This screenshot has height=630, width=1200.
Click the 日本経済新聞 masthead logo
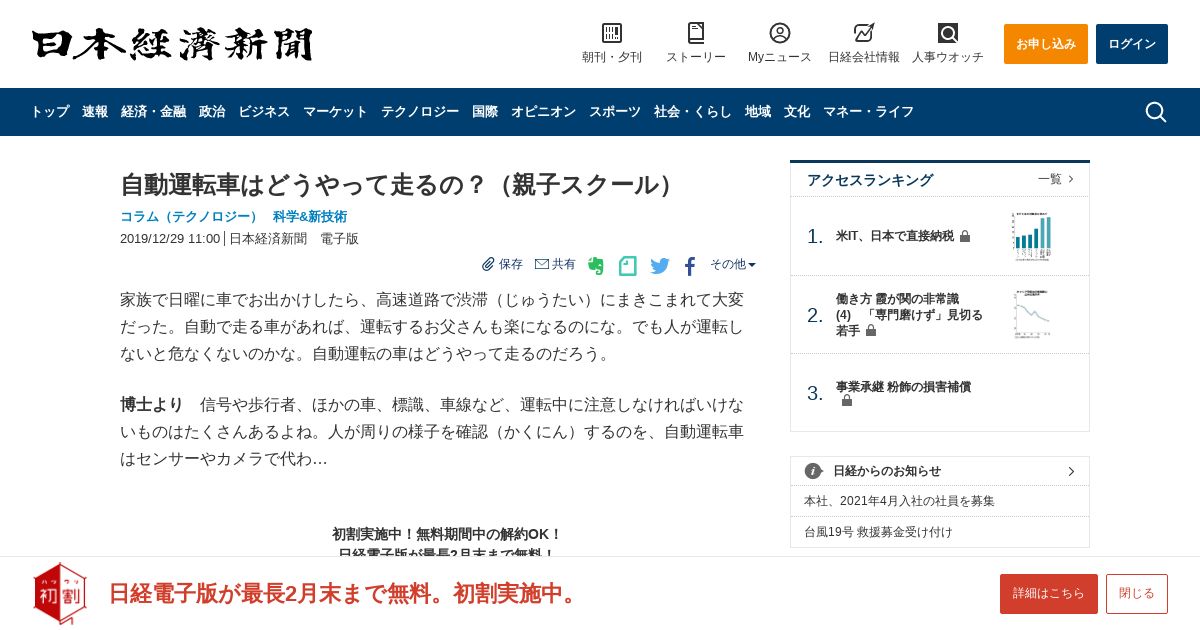point(172,44)
